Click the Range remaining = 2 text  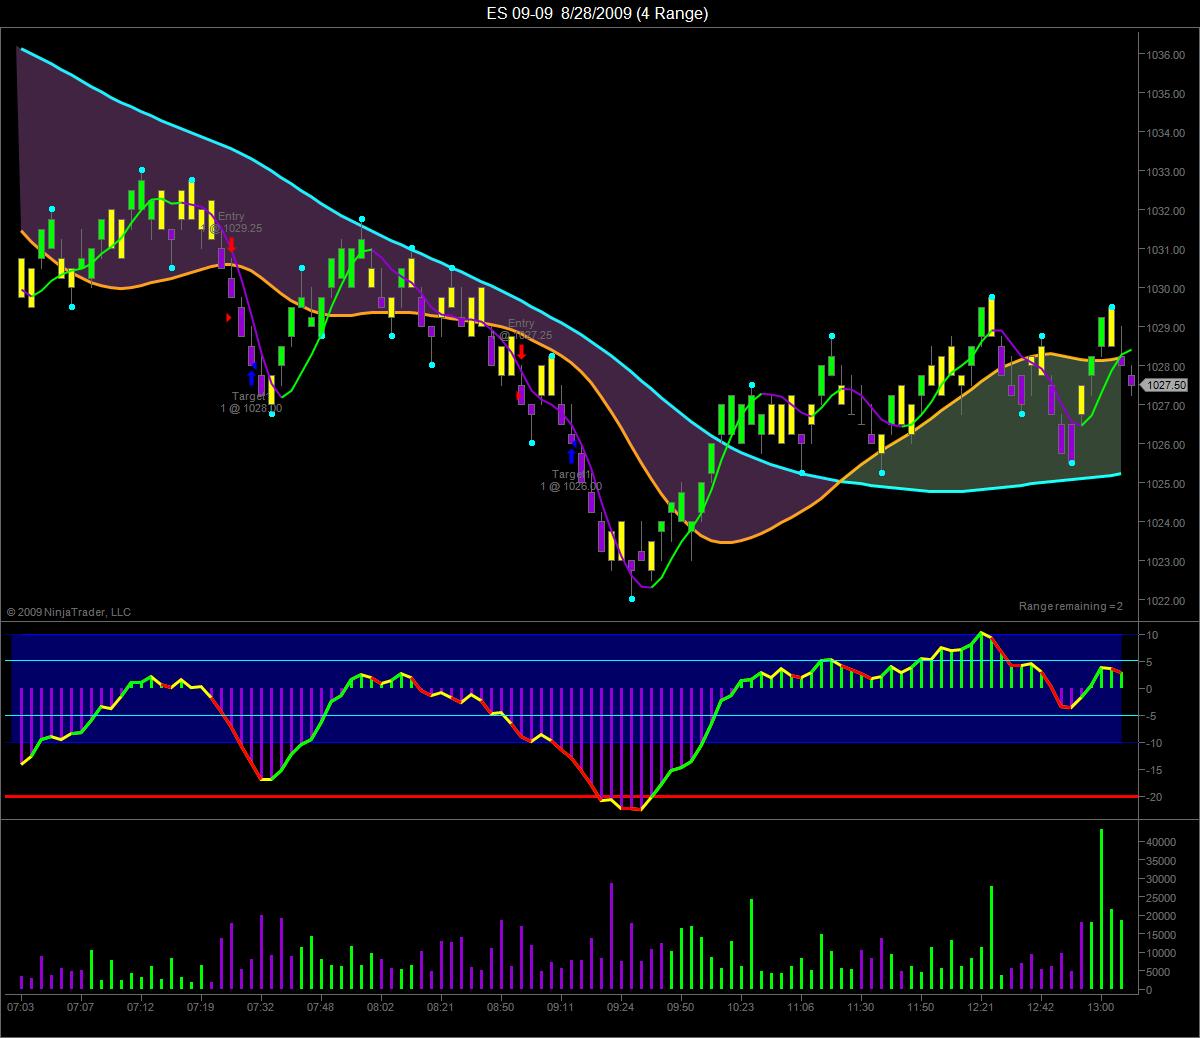pyautogui.click(x=1071, y=606)
